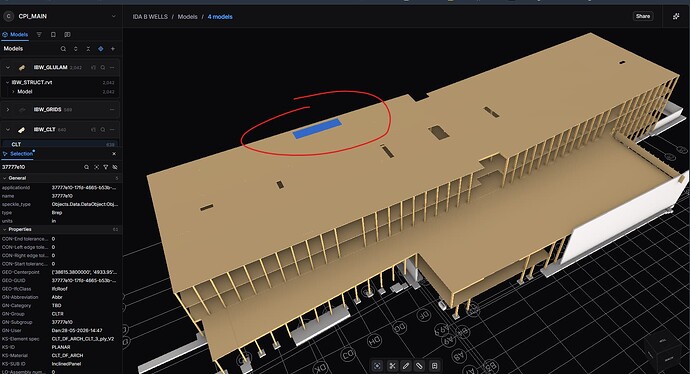The height and width of the screenshot is (374, 690).
Task: Open the fourth sidebar tab icon
Action: [x=67, y=34]
